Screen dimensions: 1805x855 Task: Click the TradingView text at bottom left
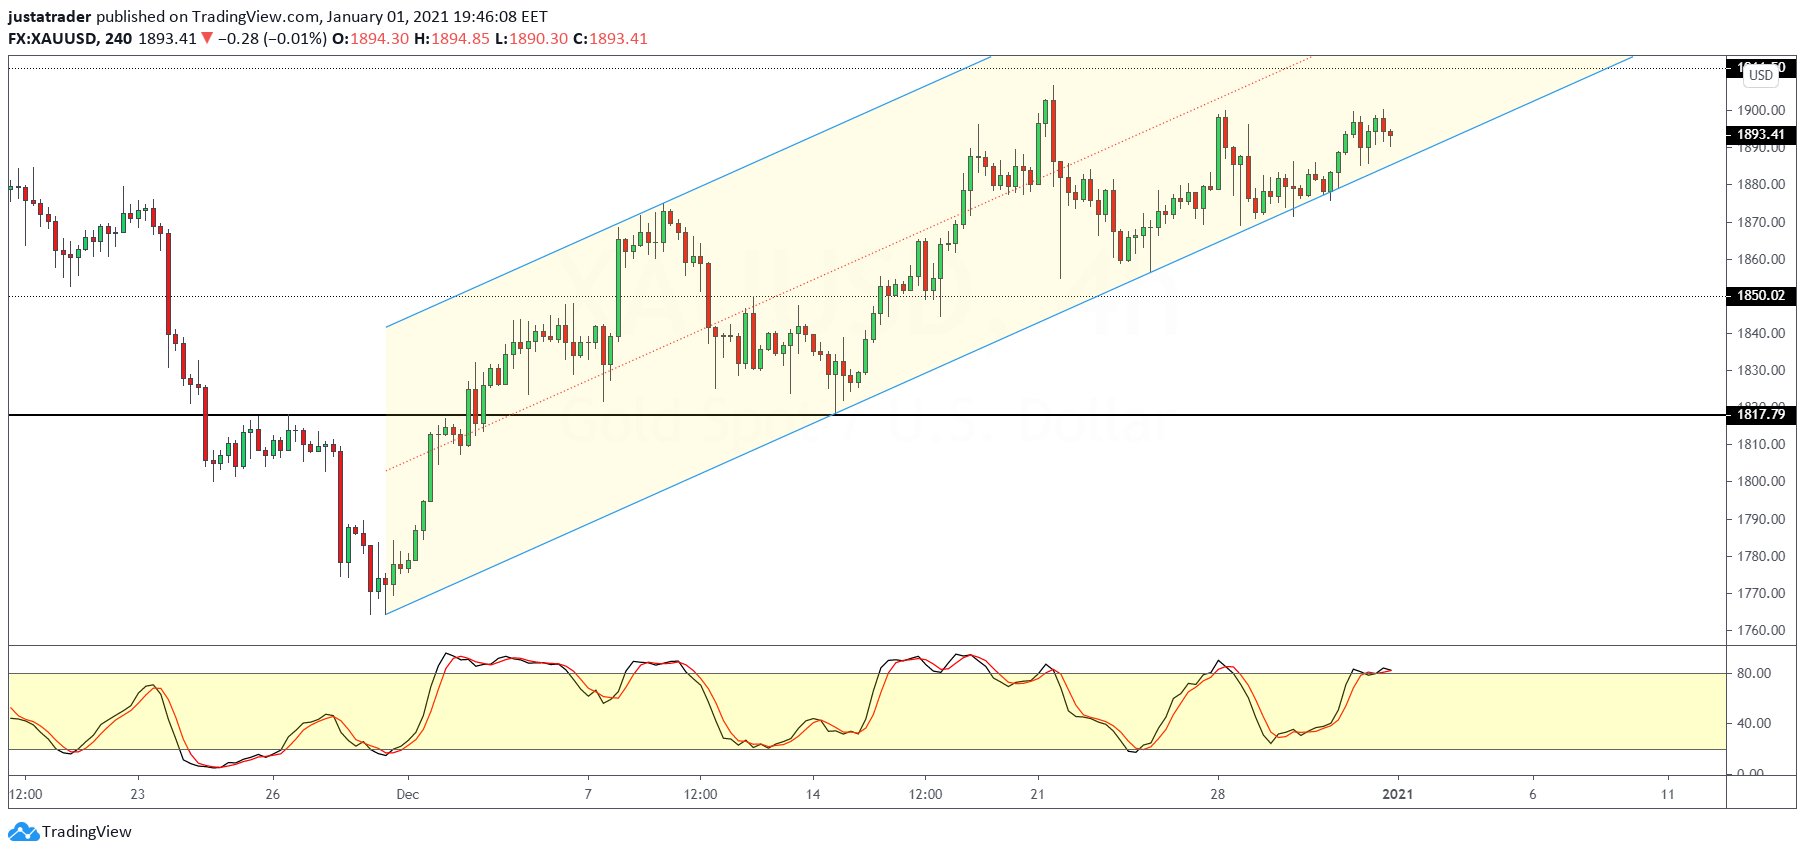(x=87, y=832)
